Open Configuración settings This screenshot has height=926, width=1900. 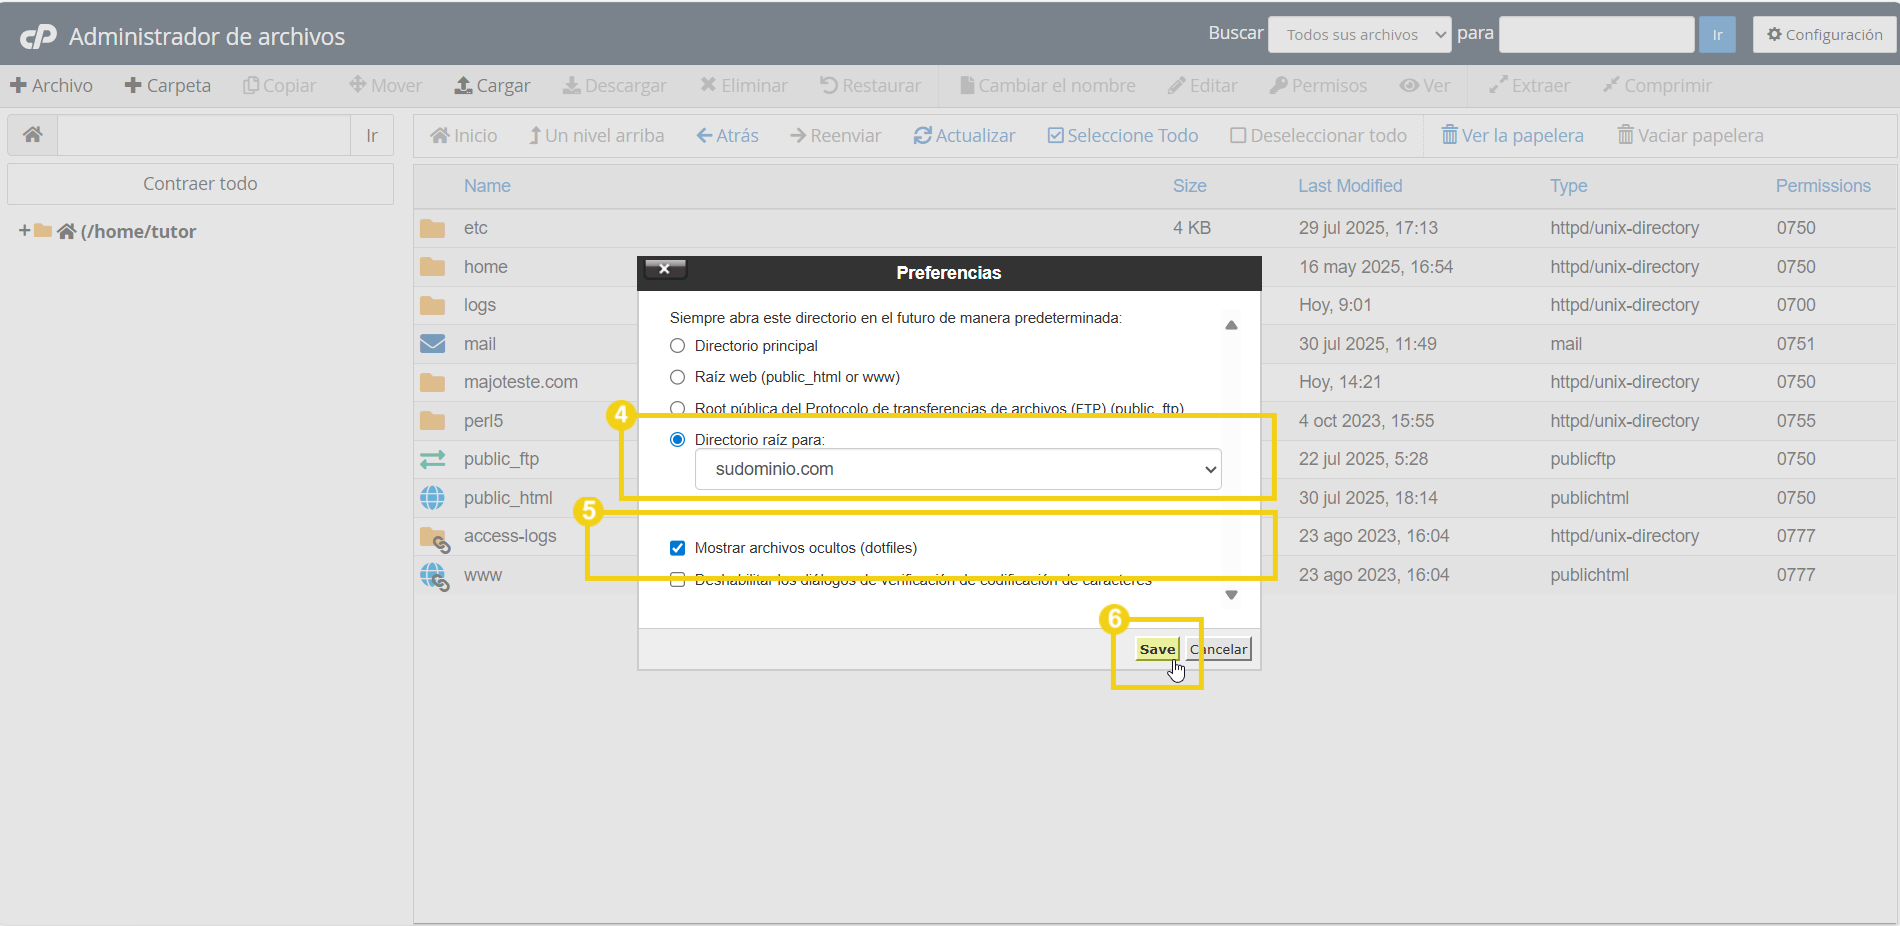click(x=1824, y=35)
